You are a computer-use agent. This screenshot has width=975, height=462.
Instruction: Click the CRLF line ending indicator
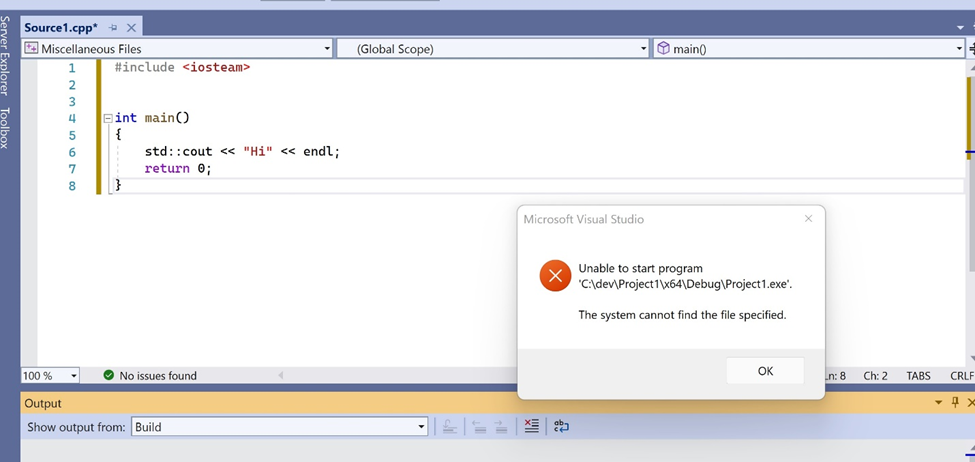pos(961,376)
